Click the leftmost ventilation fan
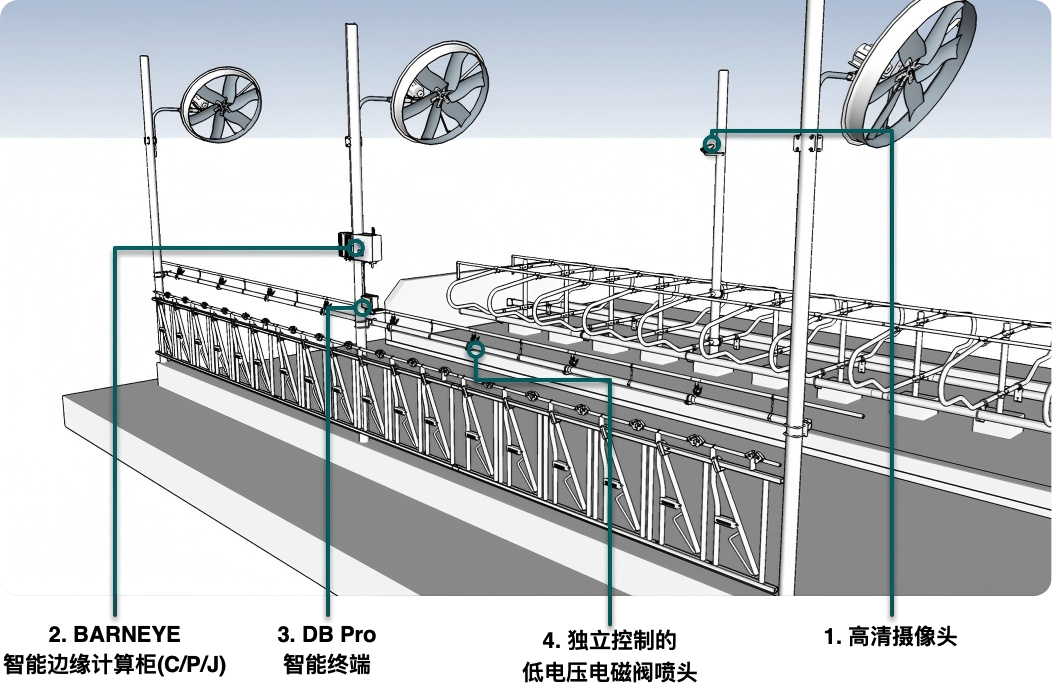This screenshot has height=688, width=1052. [x=221, y=104]
